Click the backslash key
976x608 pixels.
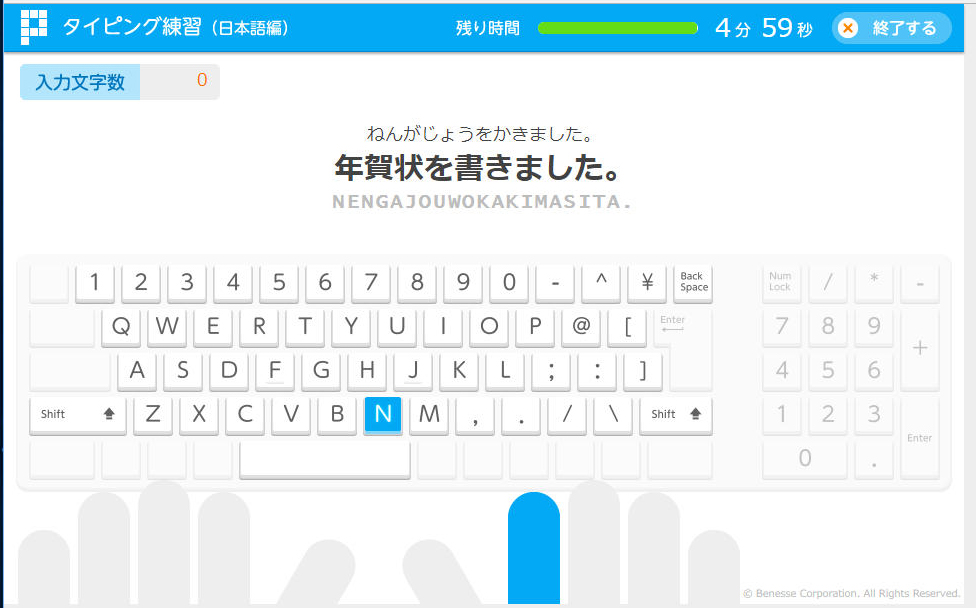coord(614,414)
